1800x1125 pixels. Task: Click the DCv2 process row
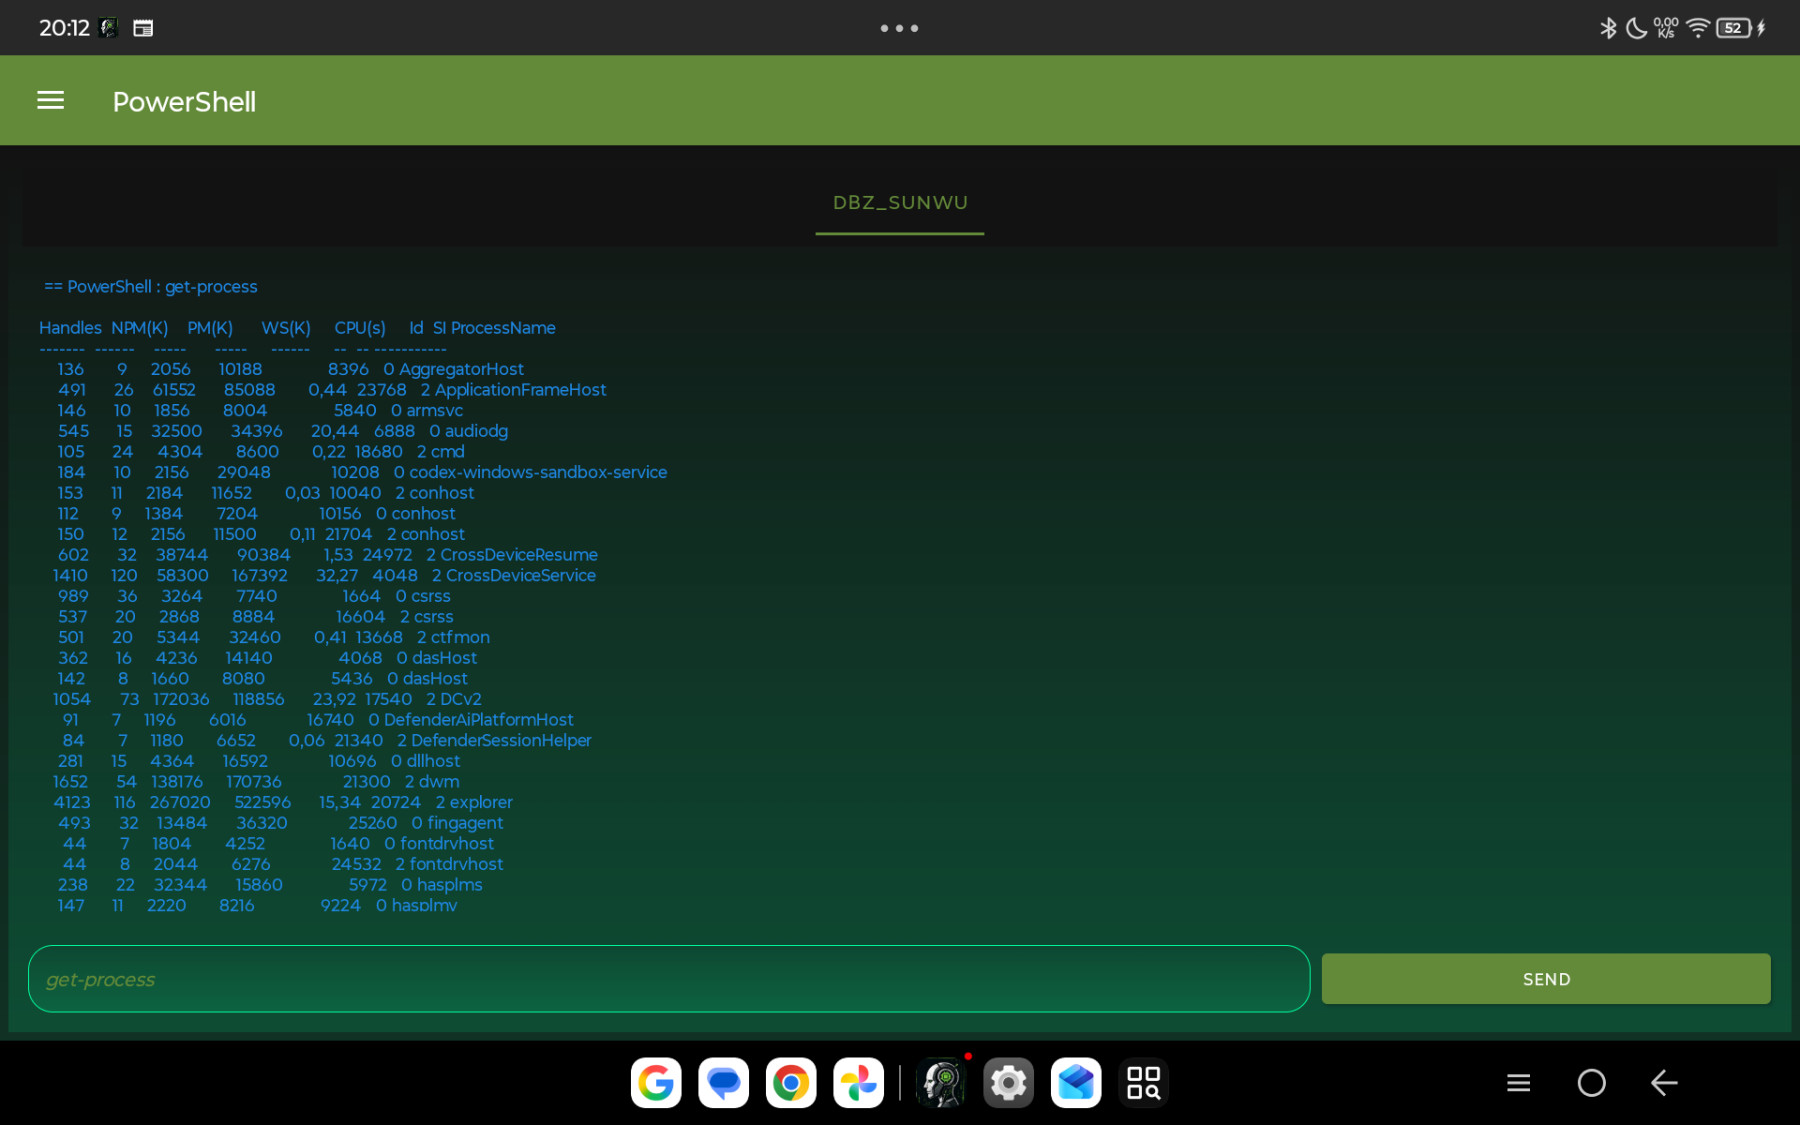click(267, 700)
